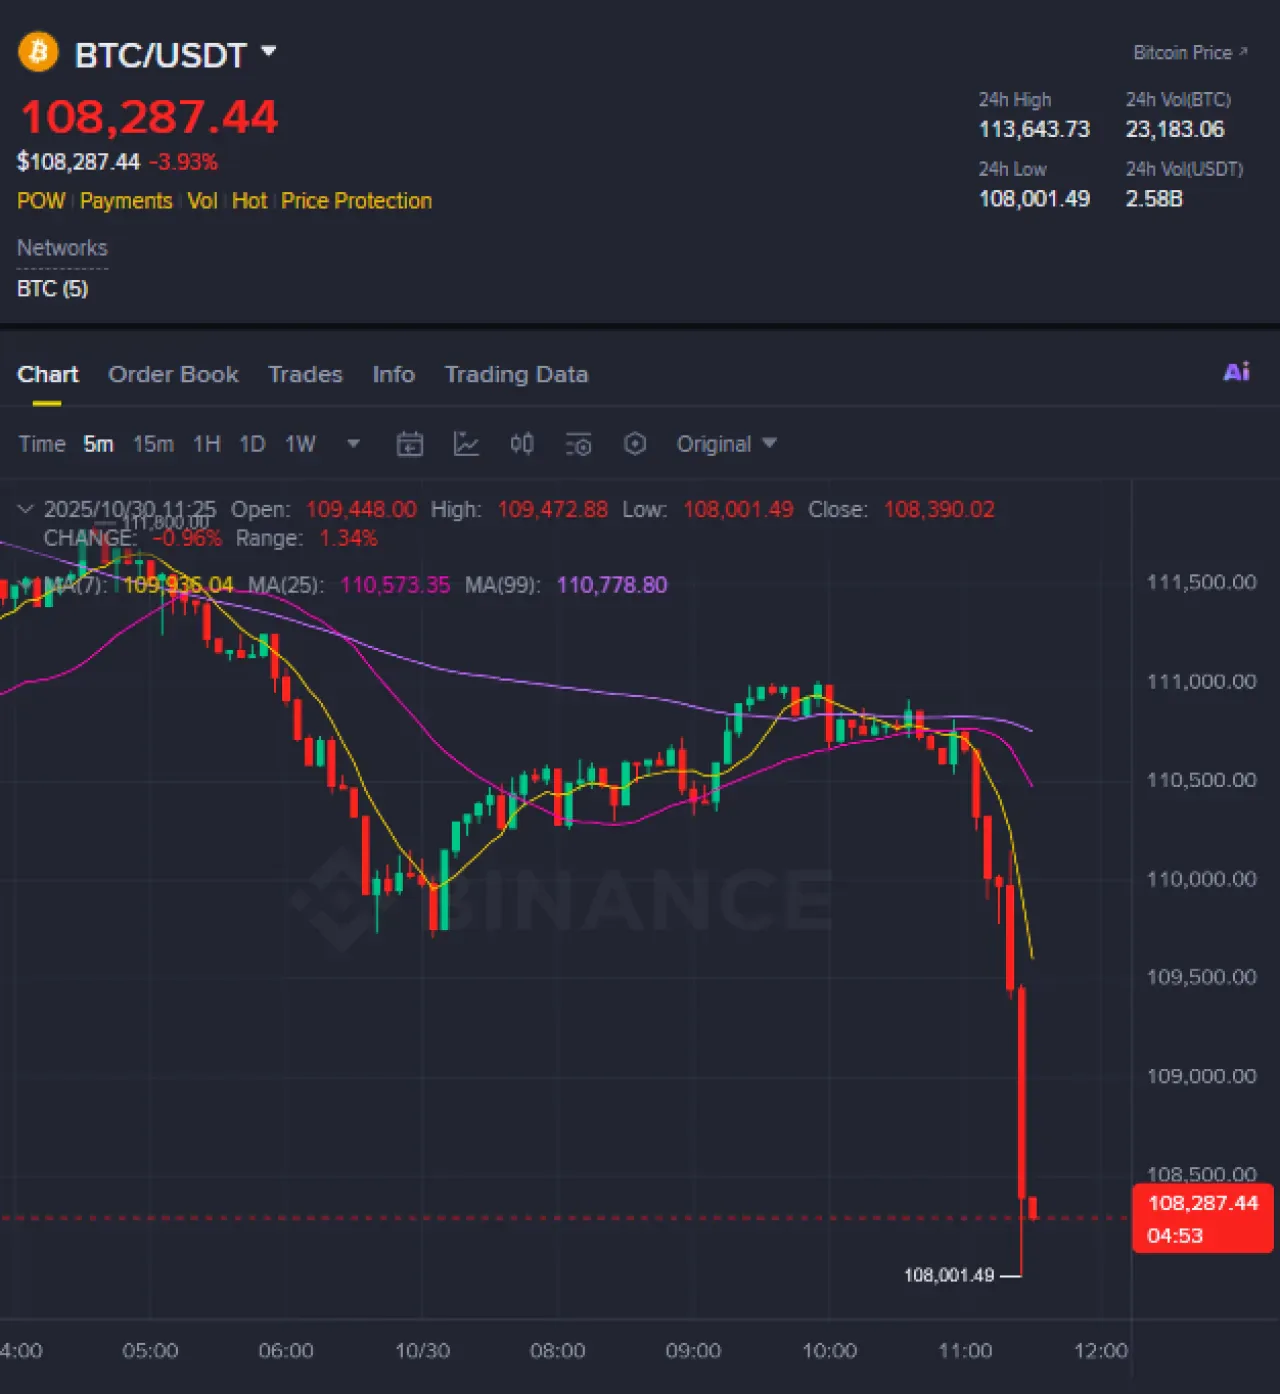This screenshot has width=1280, height=1394.
Task: Open the Bitcoin Price external link
Action: (x=1190, y=52)
